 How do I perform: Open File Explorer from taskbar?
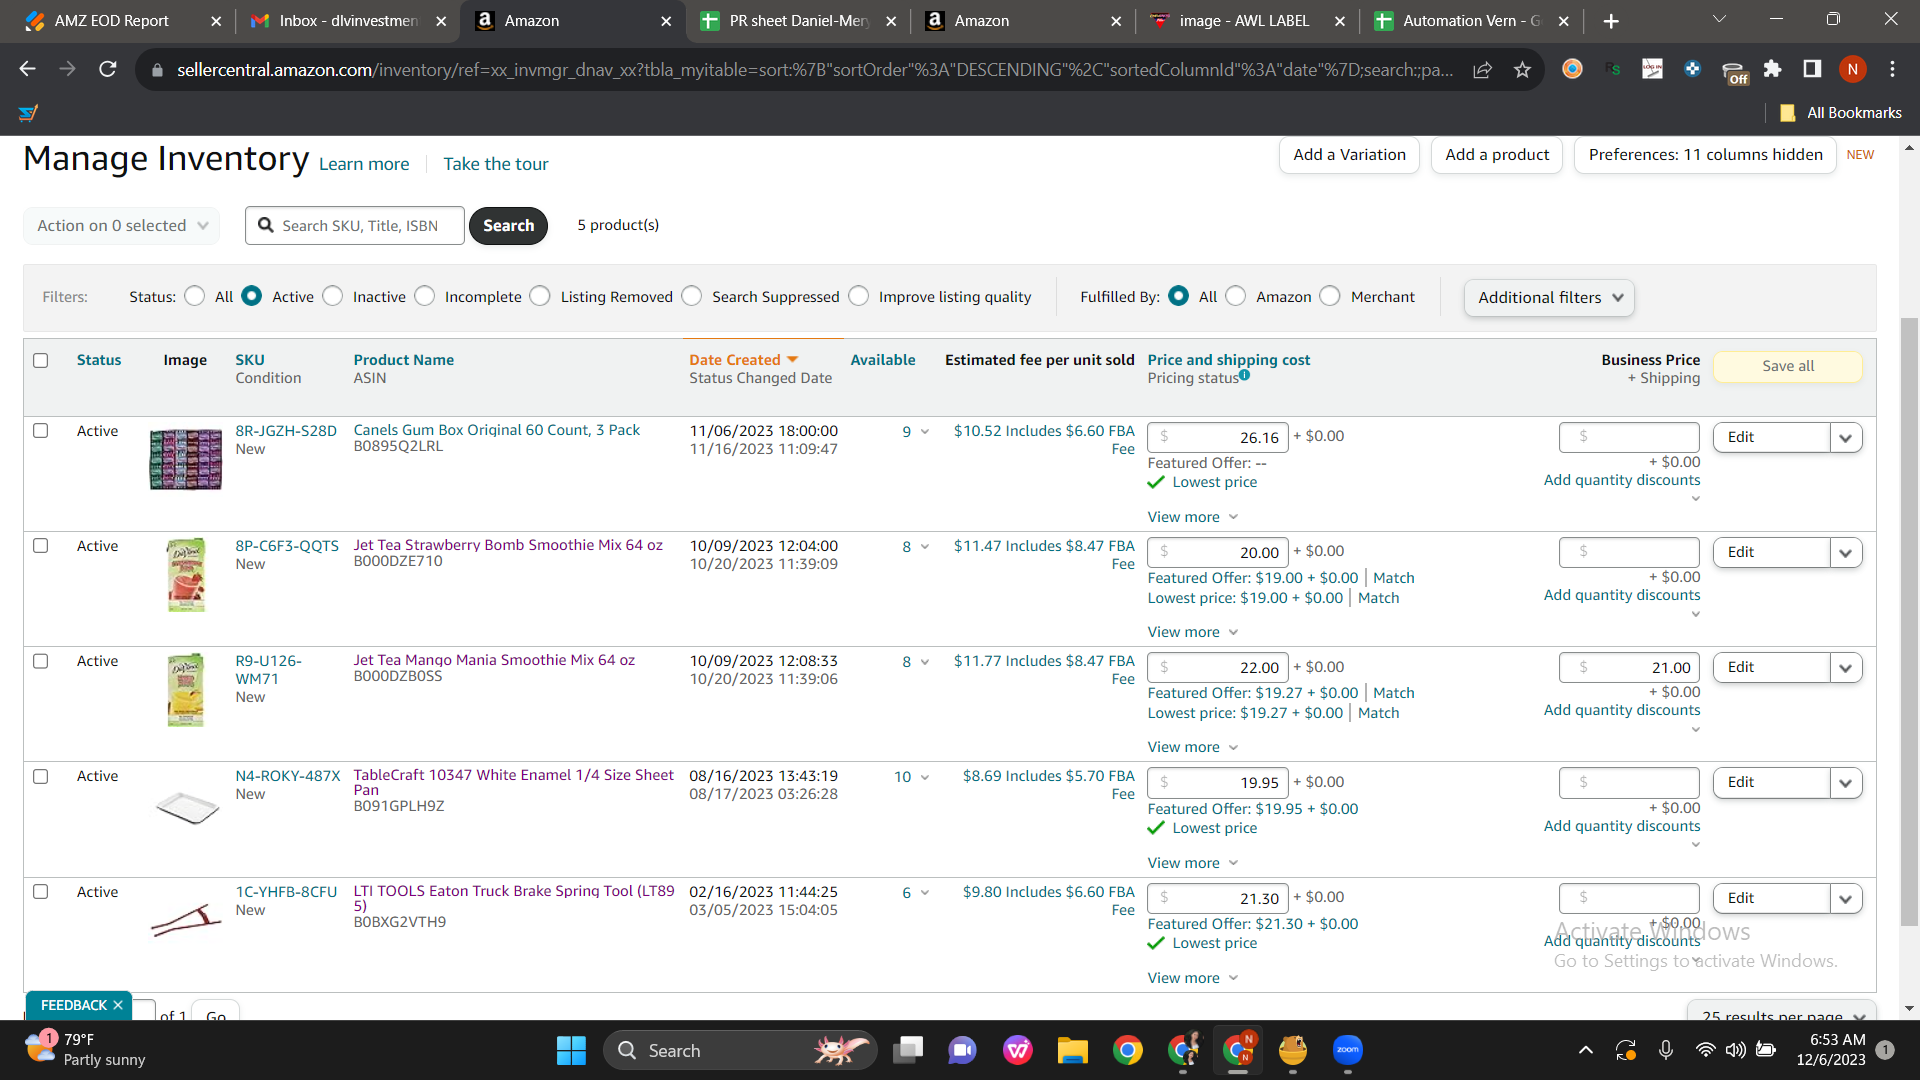pyautogui.click(x=1073, y=1050)
